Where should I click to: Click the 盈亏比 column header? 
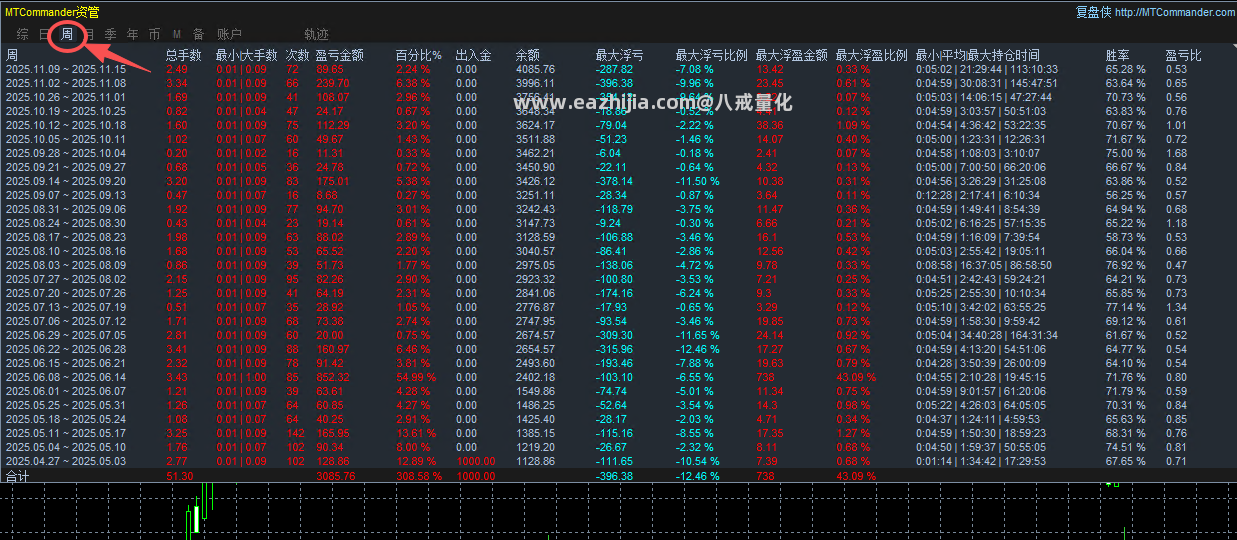1183,55
